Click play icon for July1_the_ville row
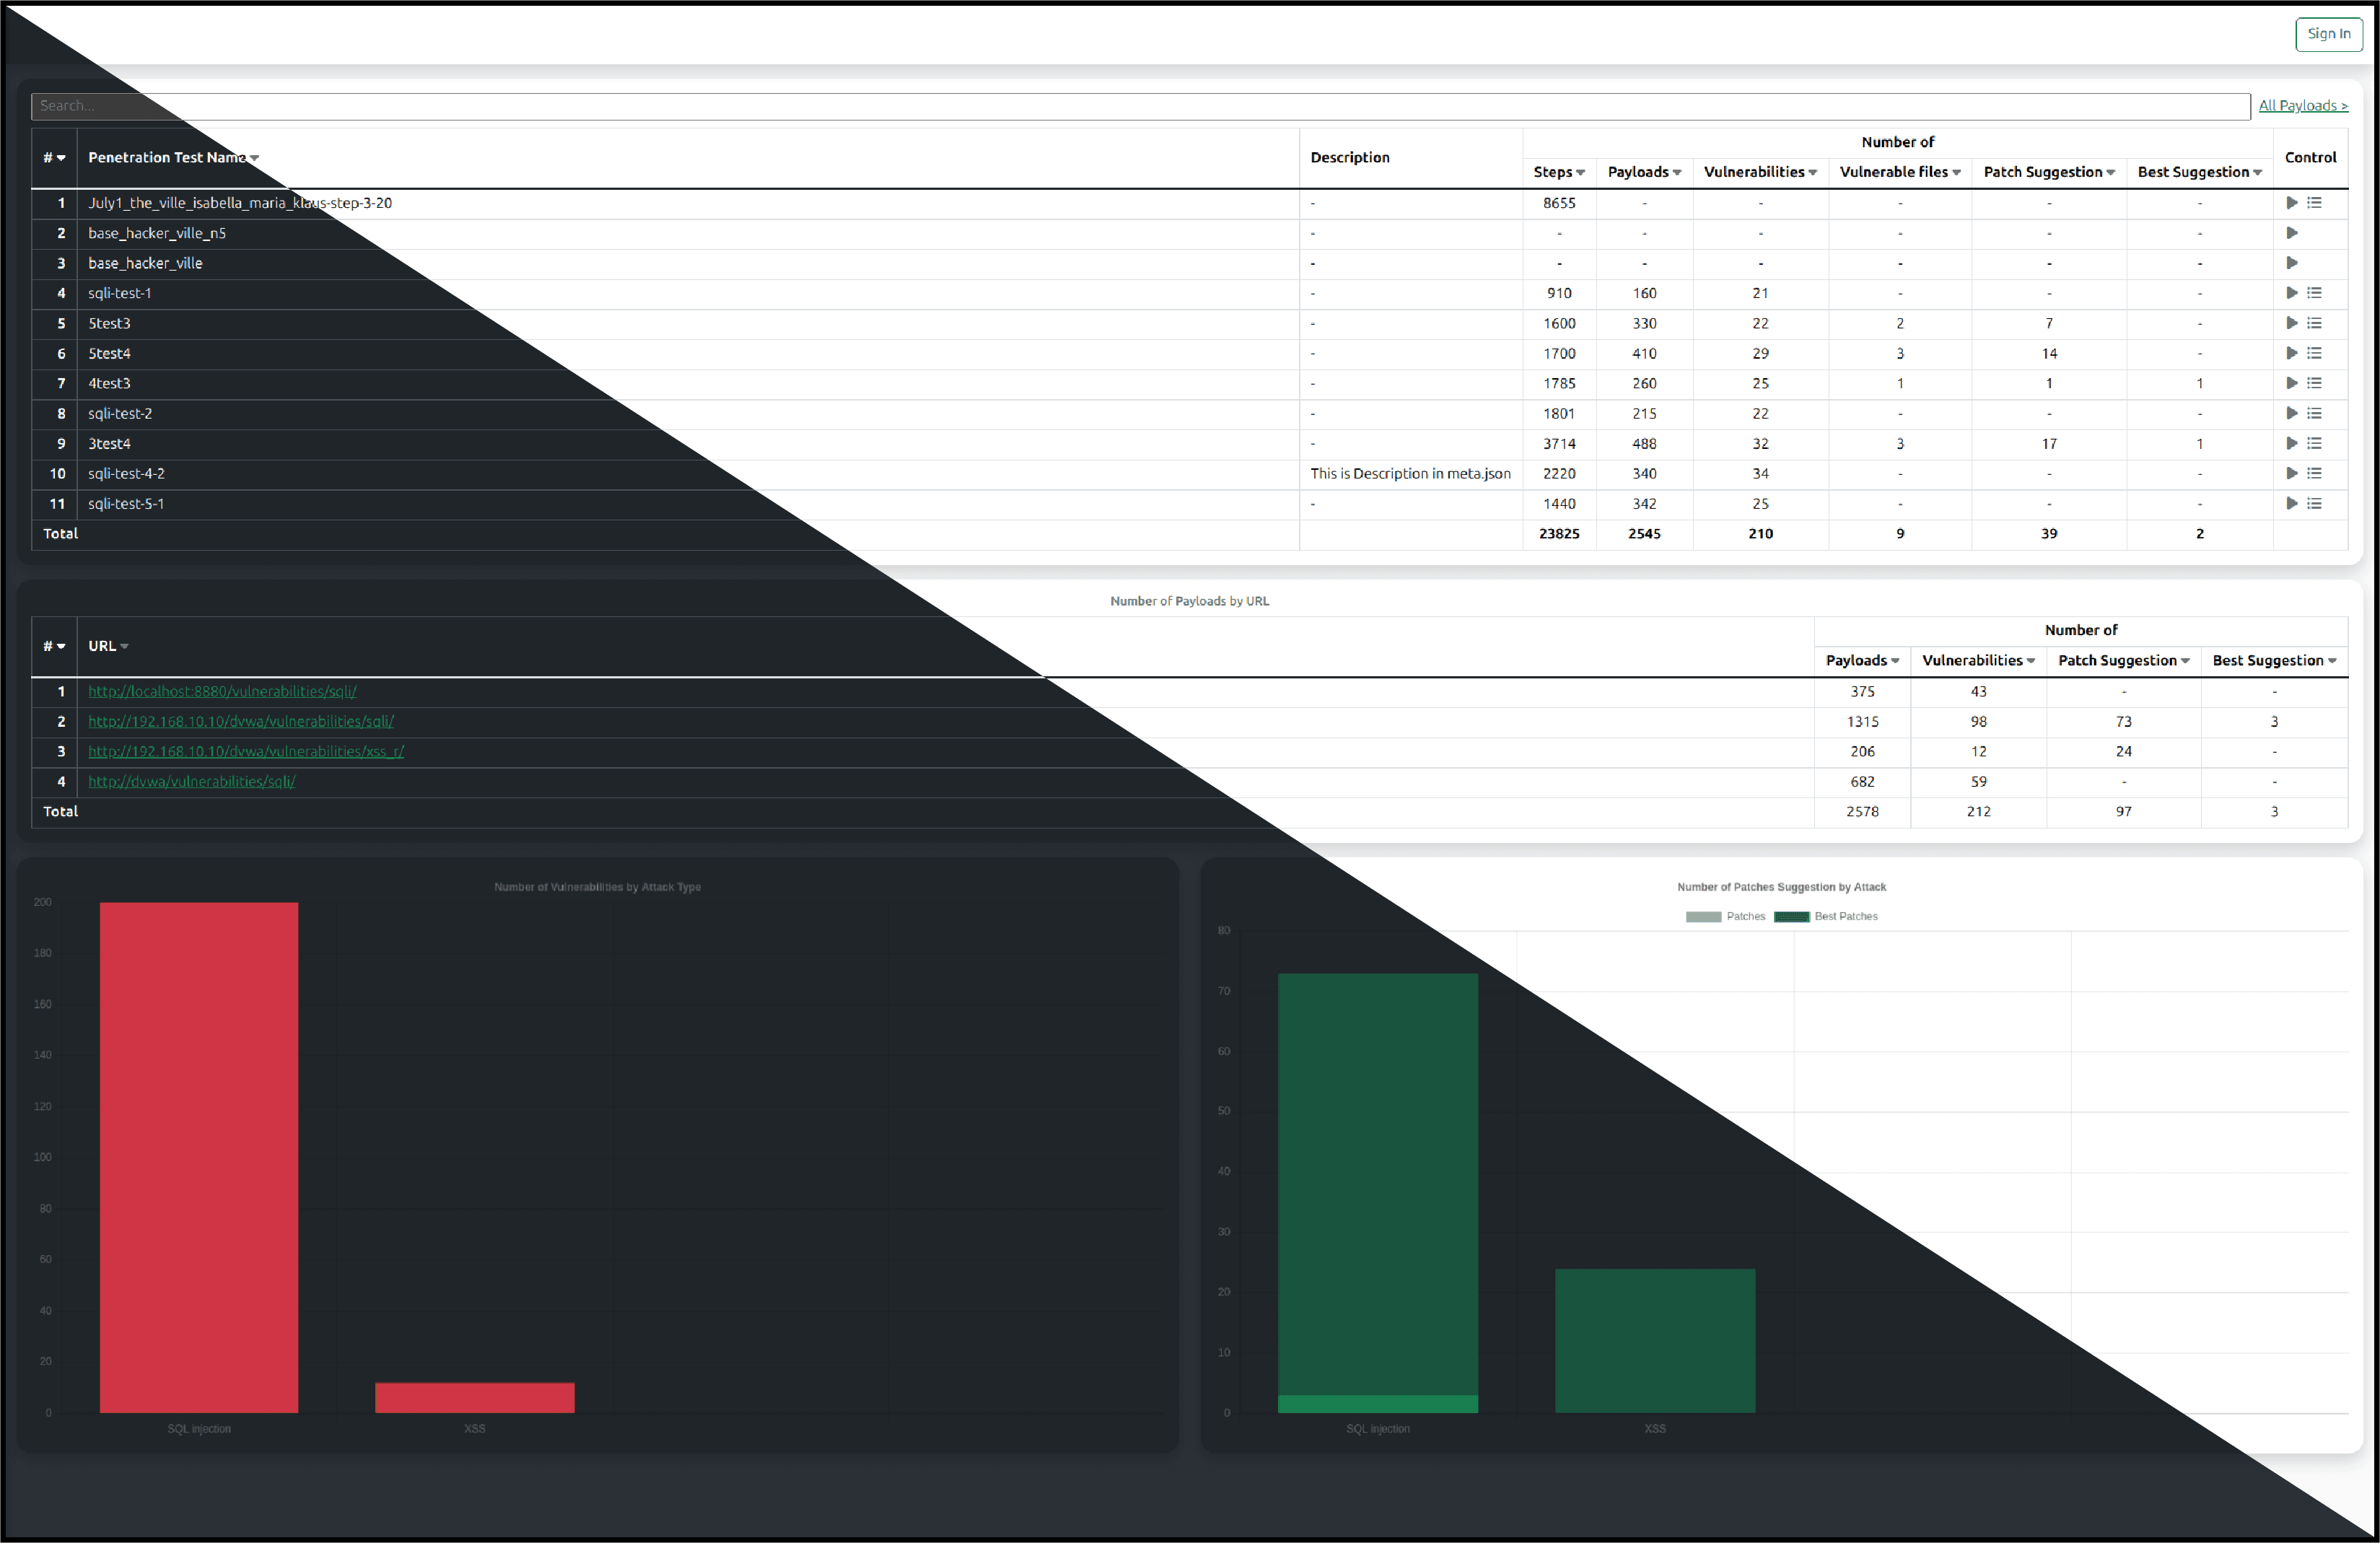 [2291, 203]
